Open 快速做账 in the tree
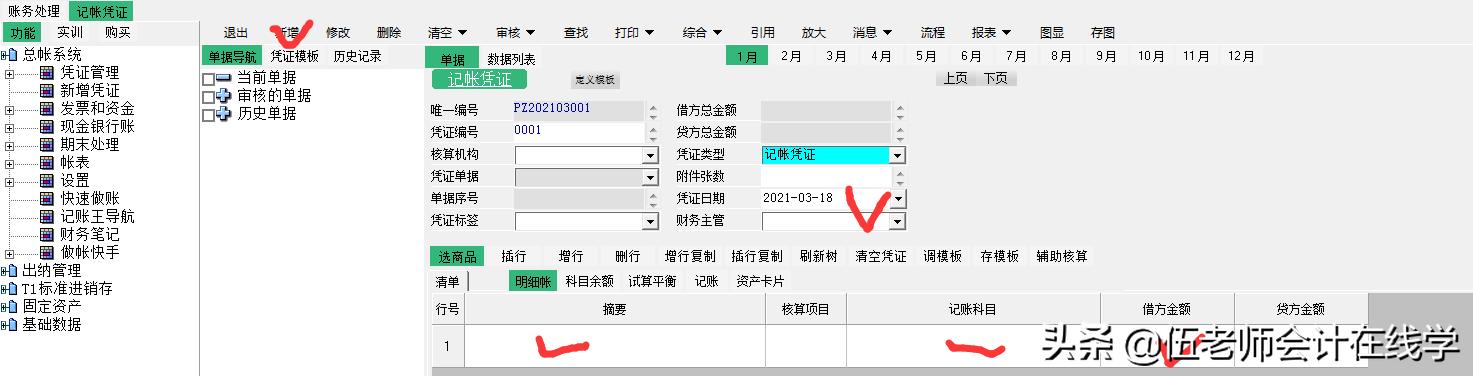 [x=90, y=199]
